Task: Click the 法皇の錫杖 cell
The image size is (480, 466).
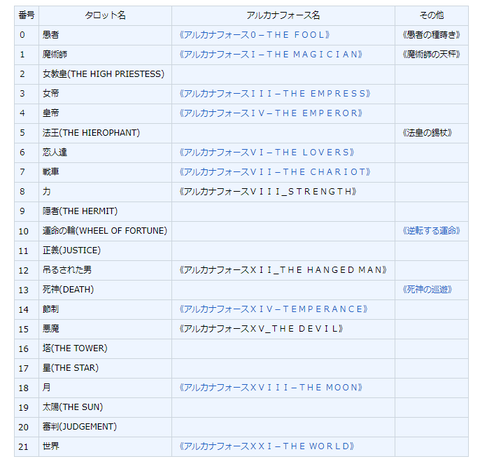Action: 432,133
